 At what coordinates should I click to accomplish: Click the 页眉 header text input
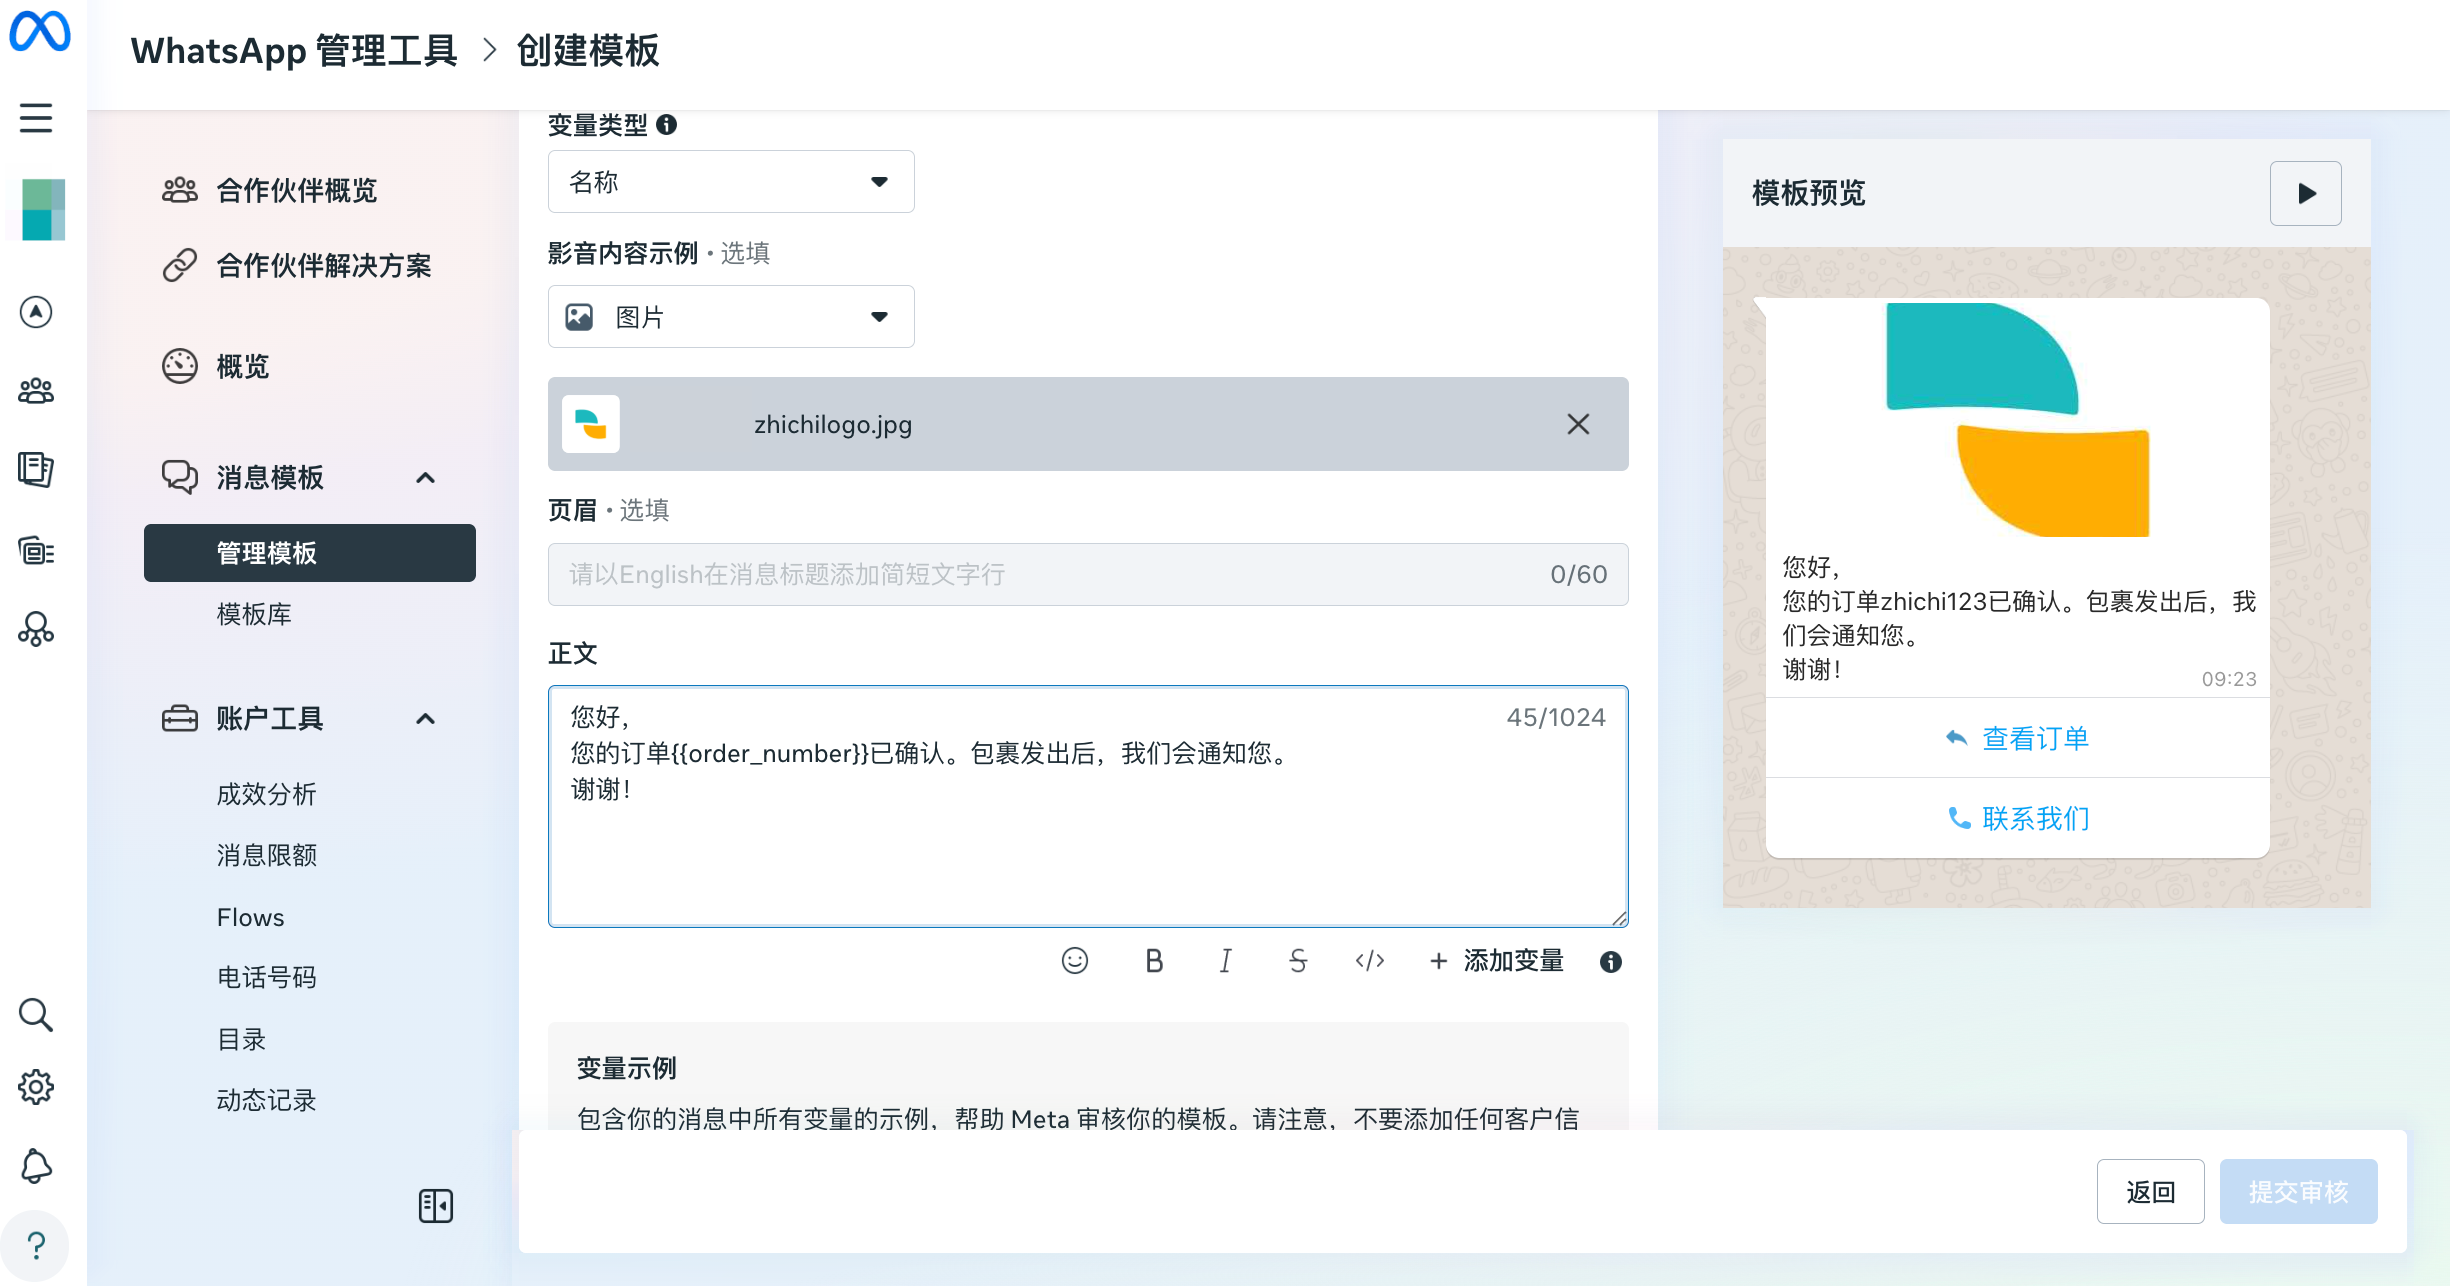[x=1050, y=574]
